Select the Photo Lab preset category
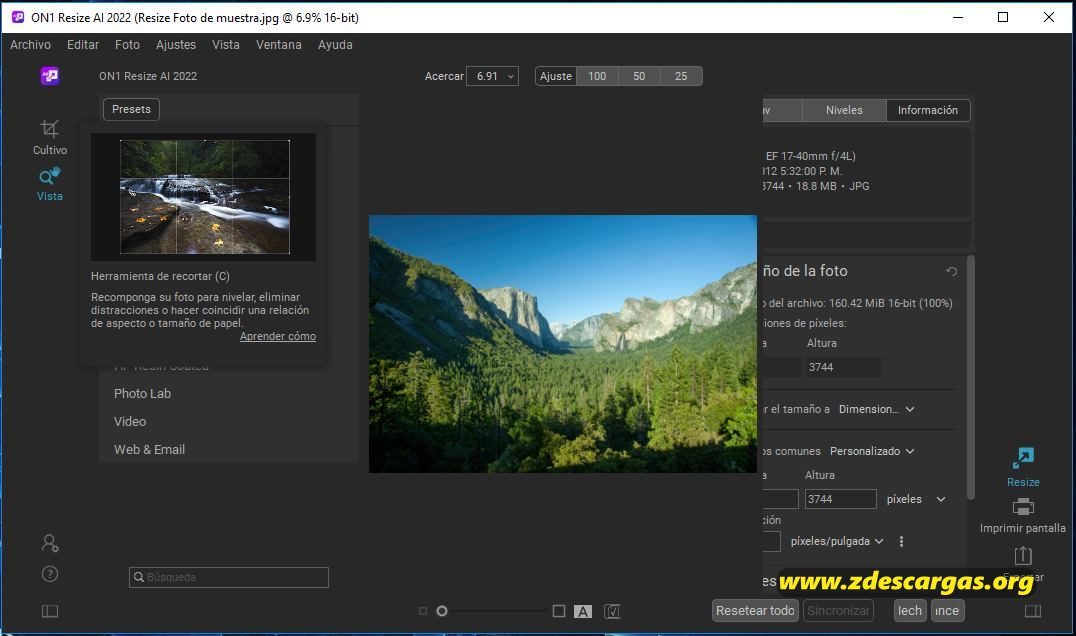 [x=142, y=393]
